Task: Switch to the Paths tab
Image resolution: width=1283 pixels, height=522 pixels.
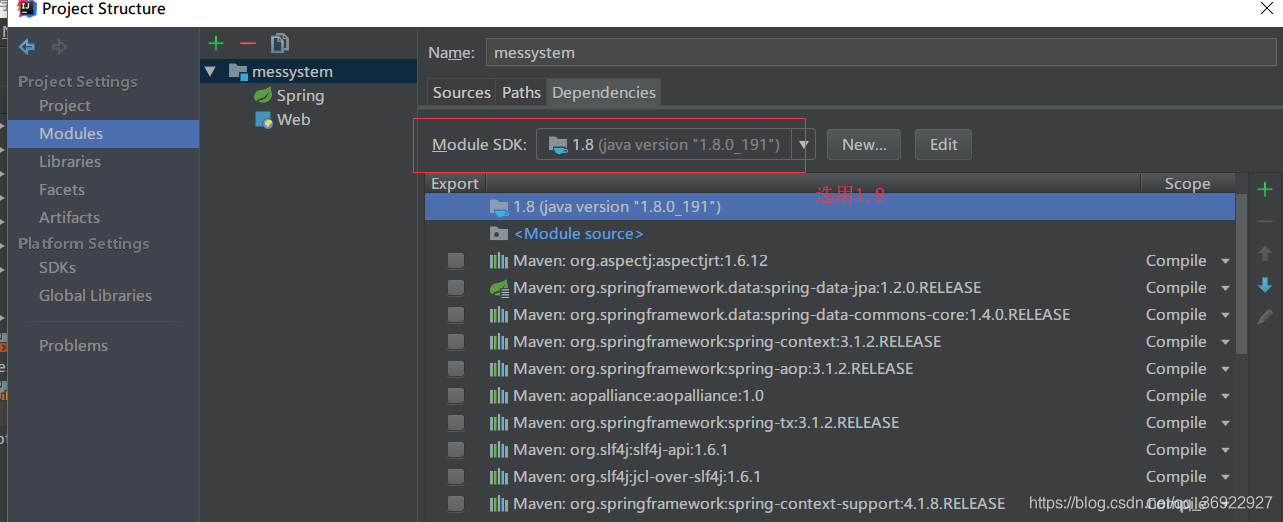Action: tap(521, 92)
